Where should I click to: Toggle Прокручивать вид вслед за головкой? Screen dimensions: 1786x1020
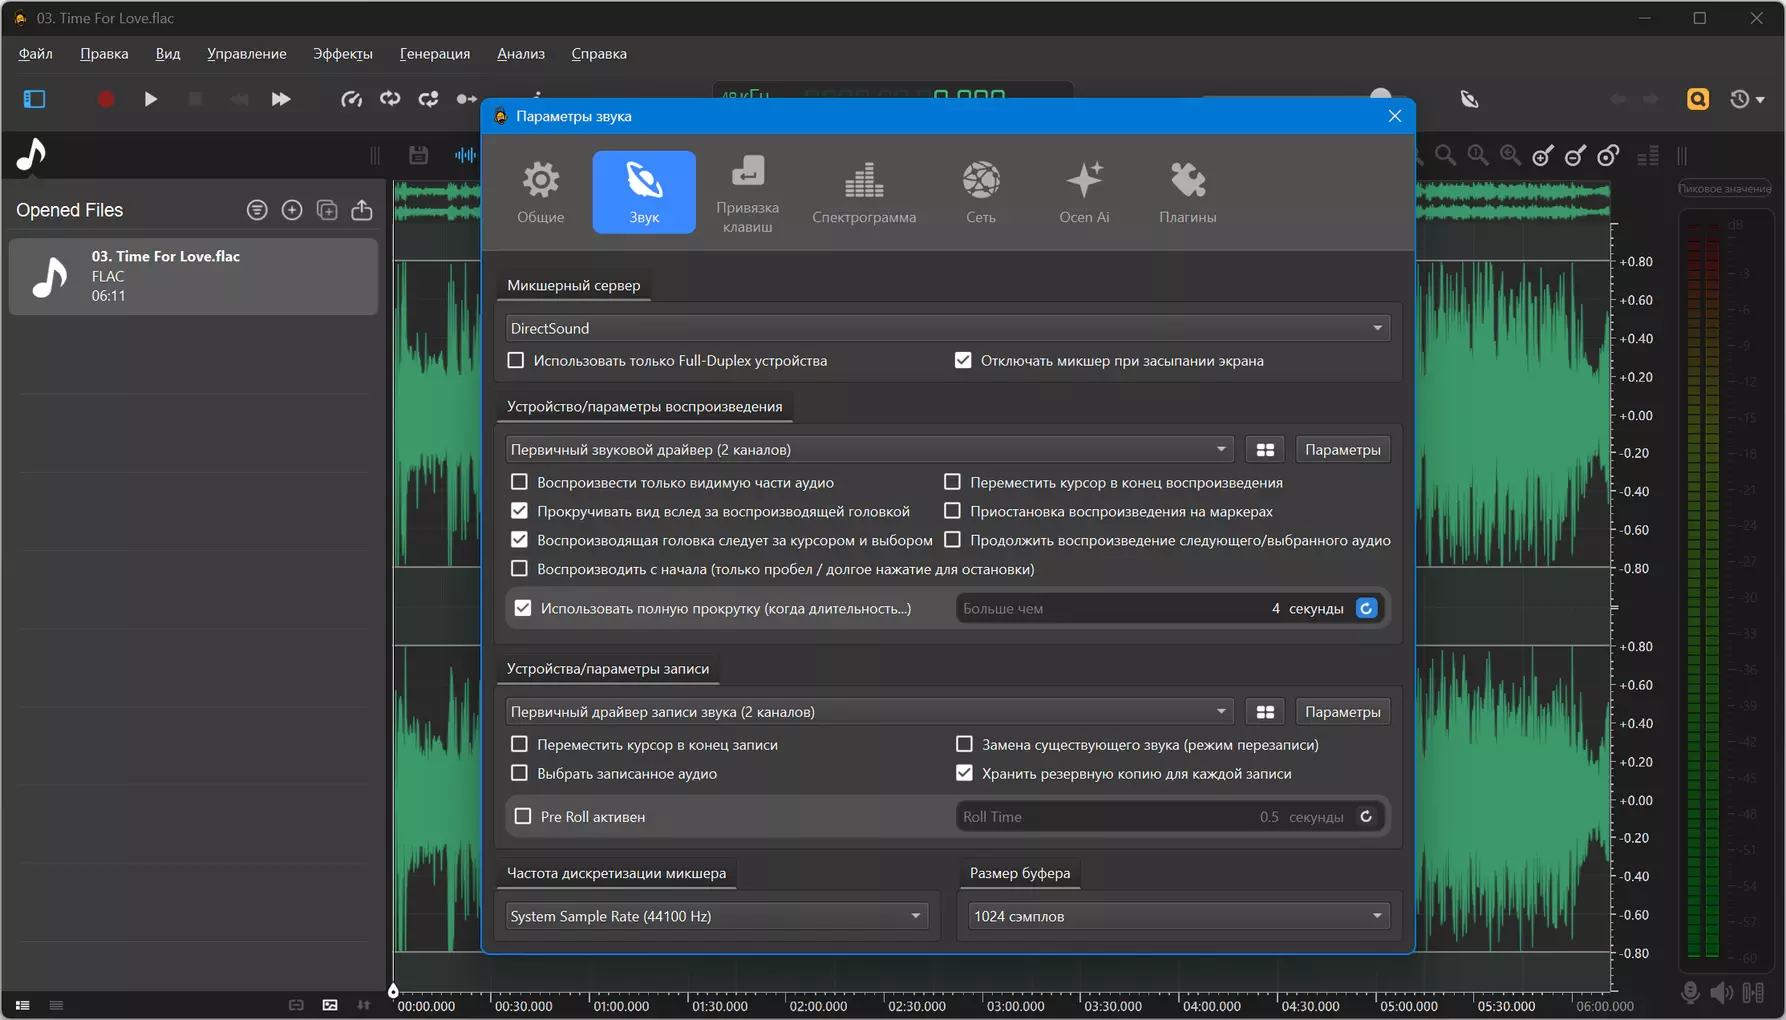pyautogui.click(x=519, y=511)
